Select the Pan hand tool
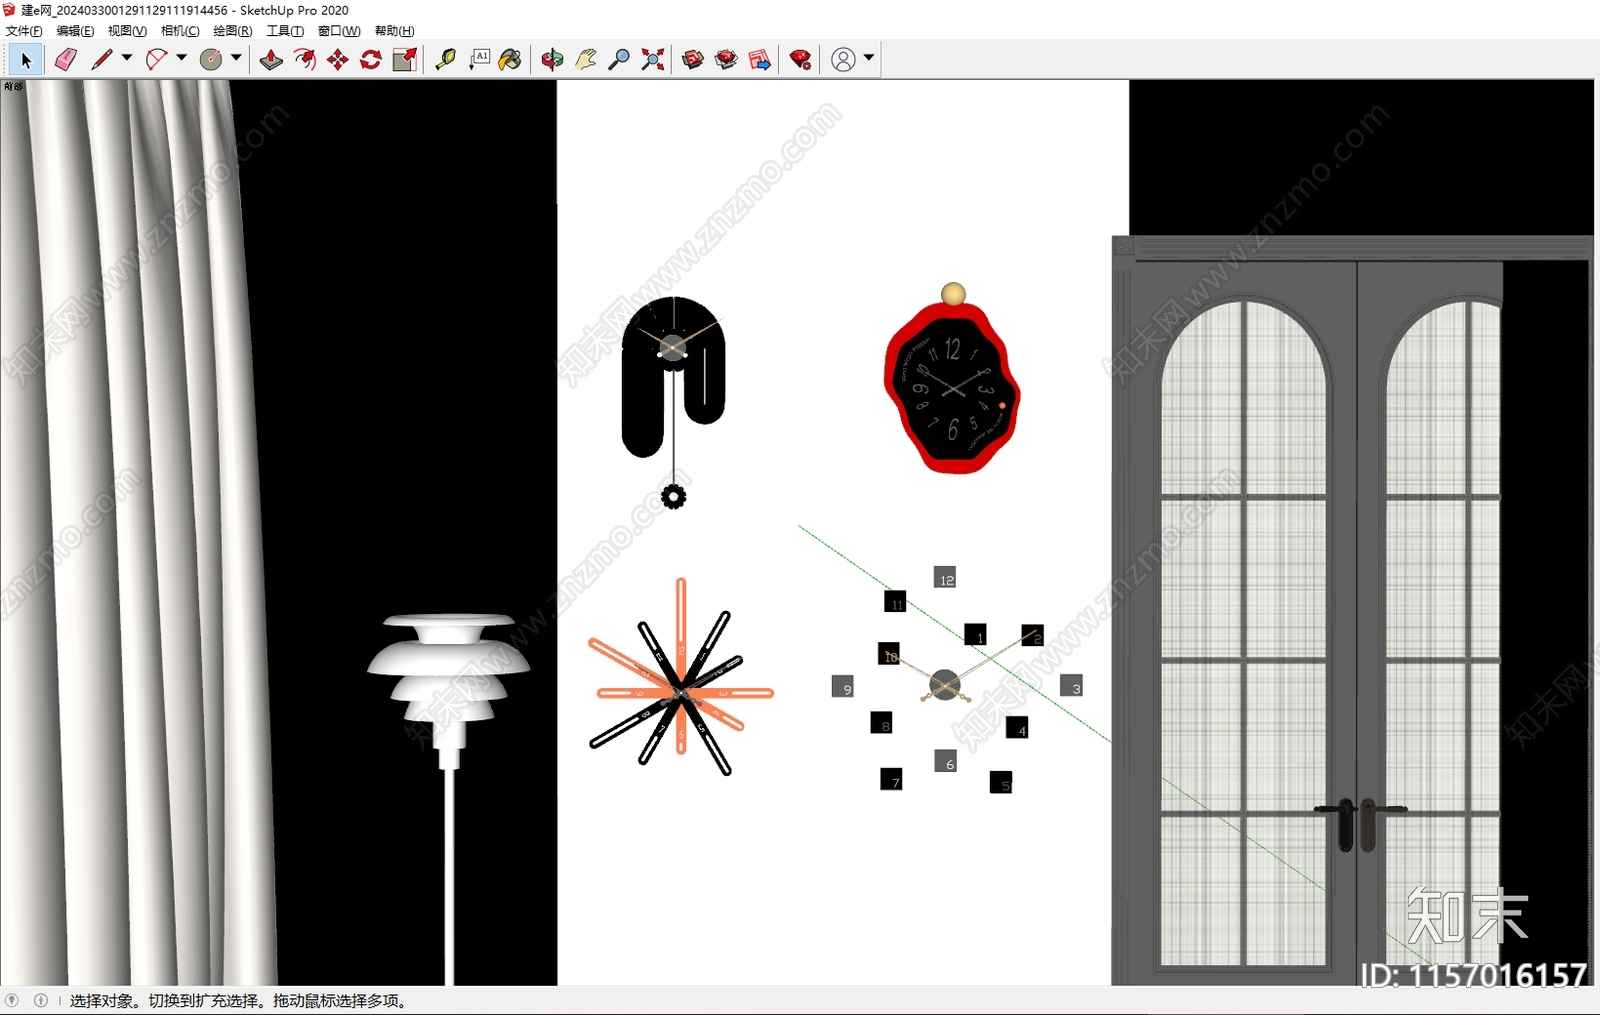The height and width of the screenshot is (1015, 1600). (586, 60)
